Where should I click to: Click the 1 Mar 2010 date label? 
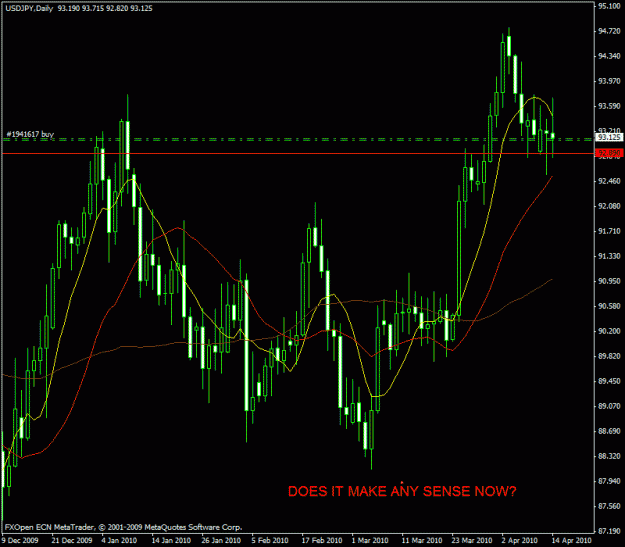point(370,541)
